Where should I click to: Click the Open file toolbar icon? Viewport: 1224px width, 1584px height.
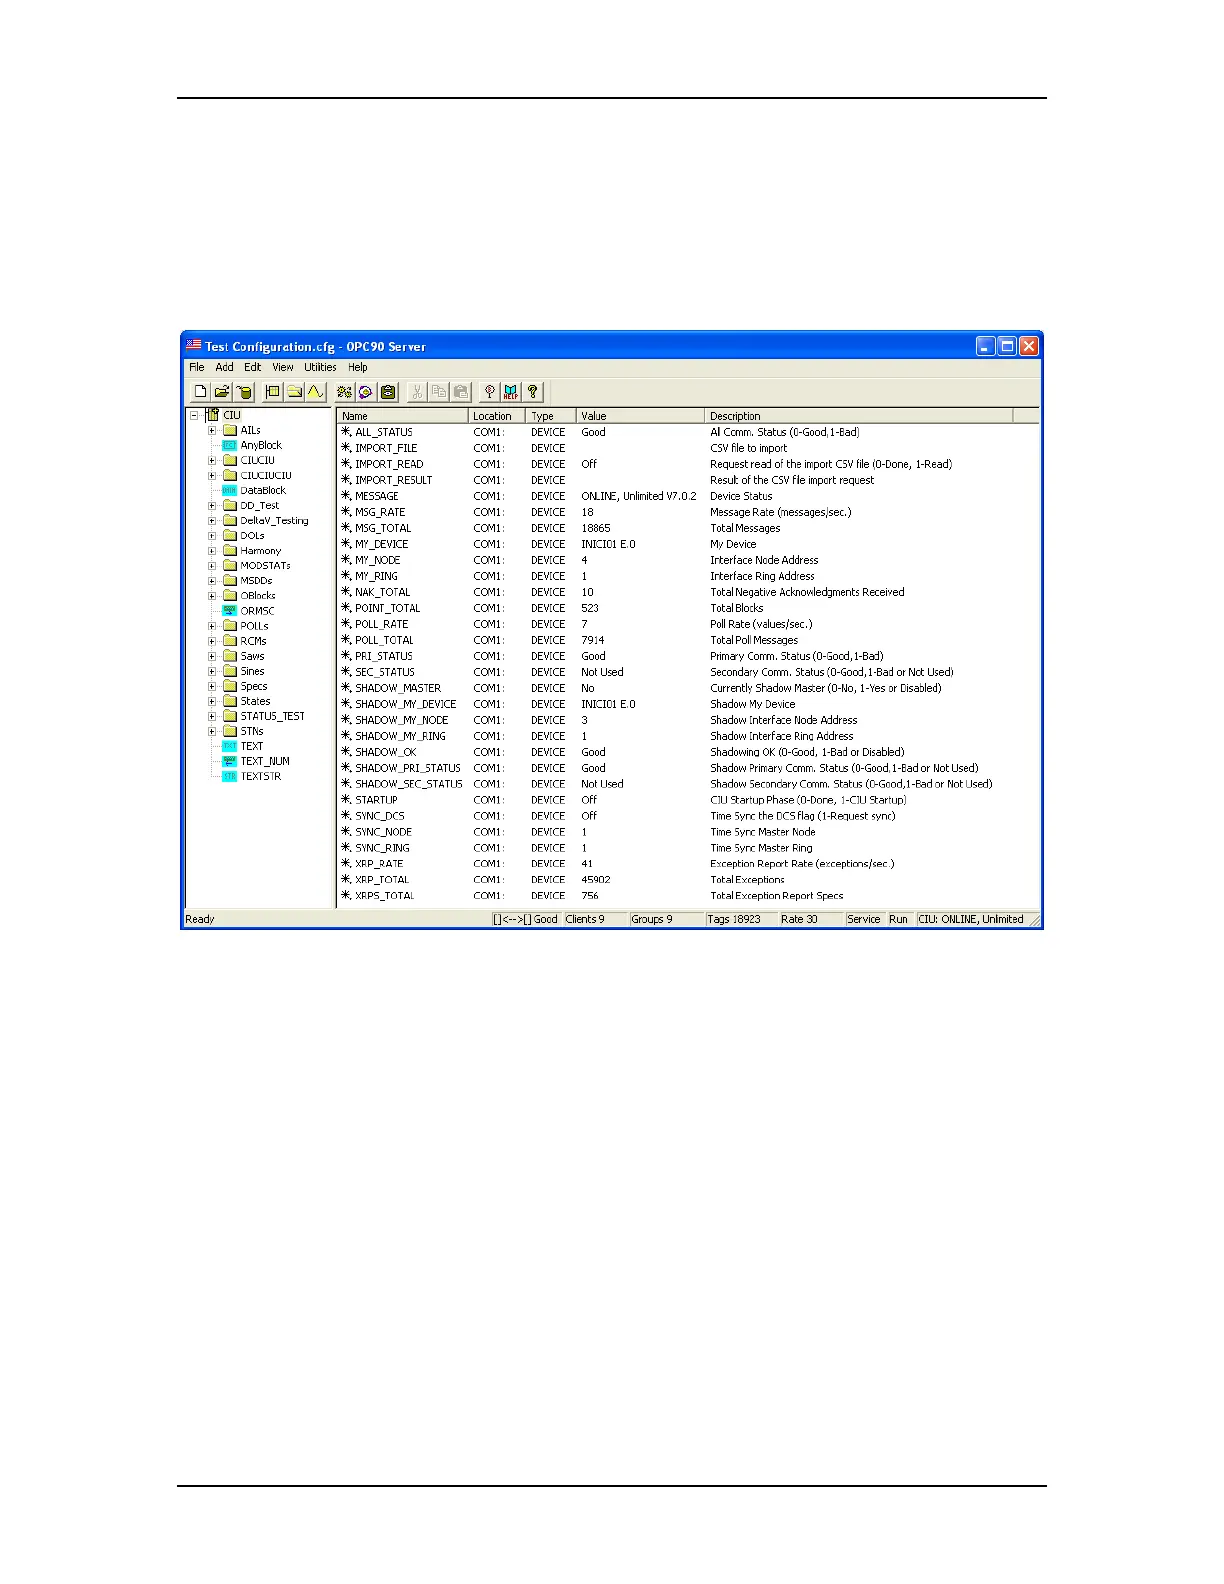click(x=222, y=392)
